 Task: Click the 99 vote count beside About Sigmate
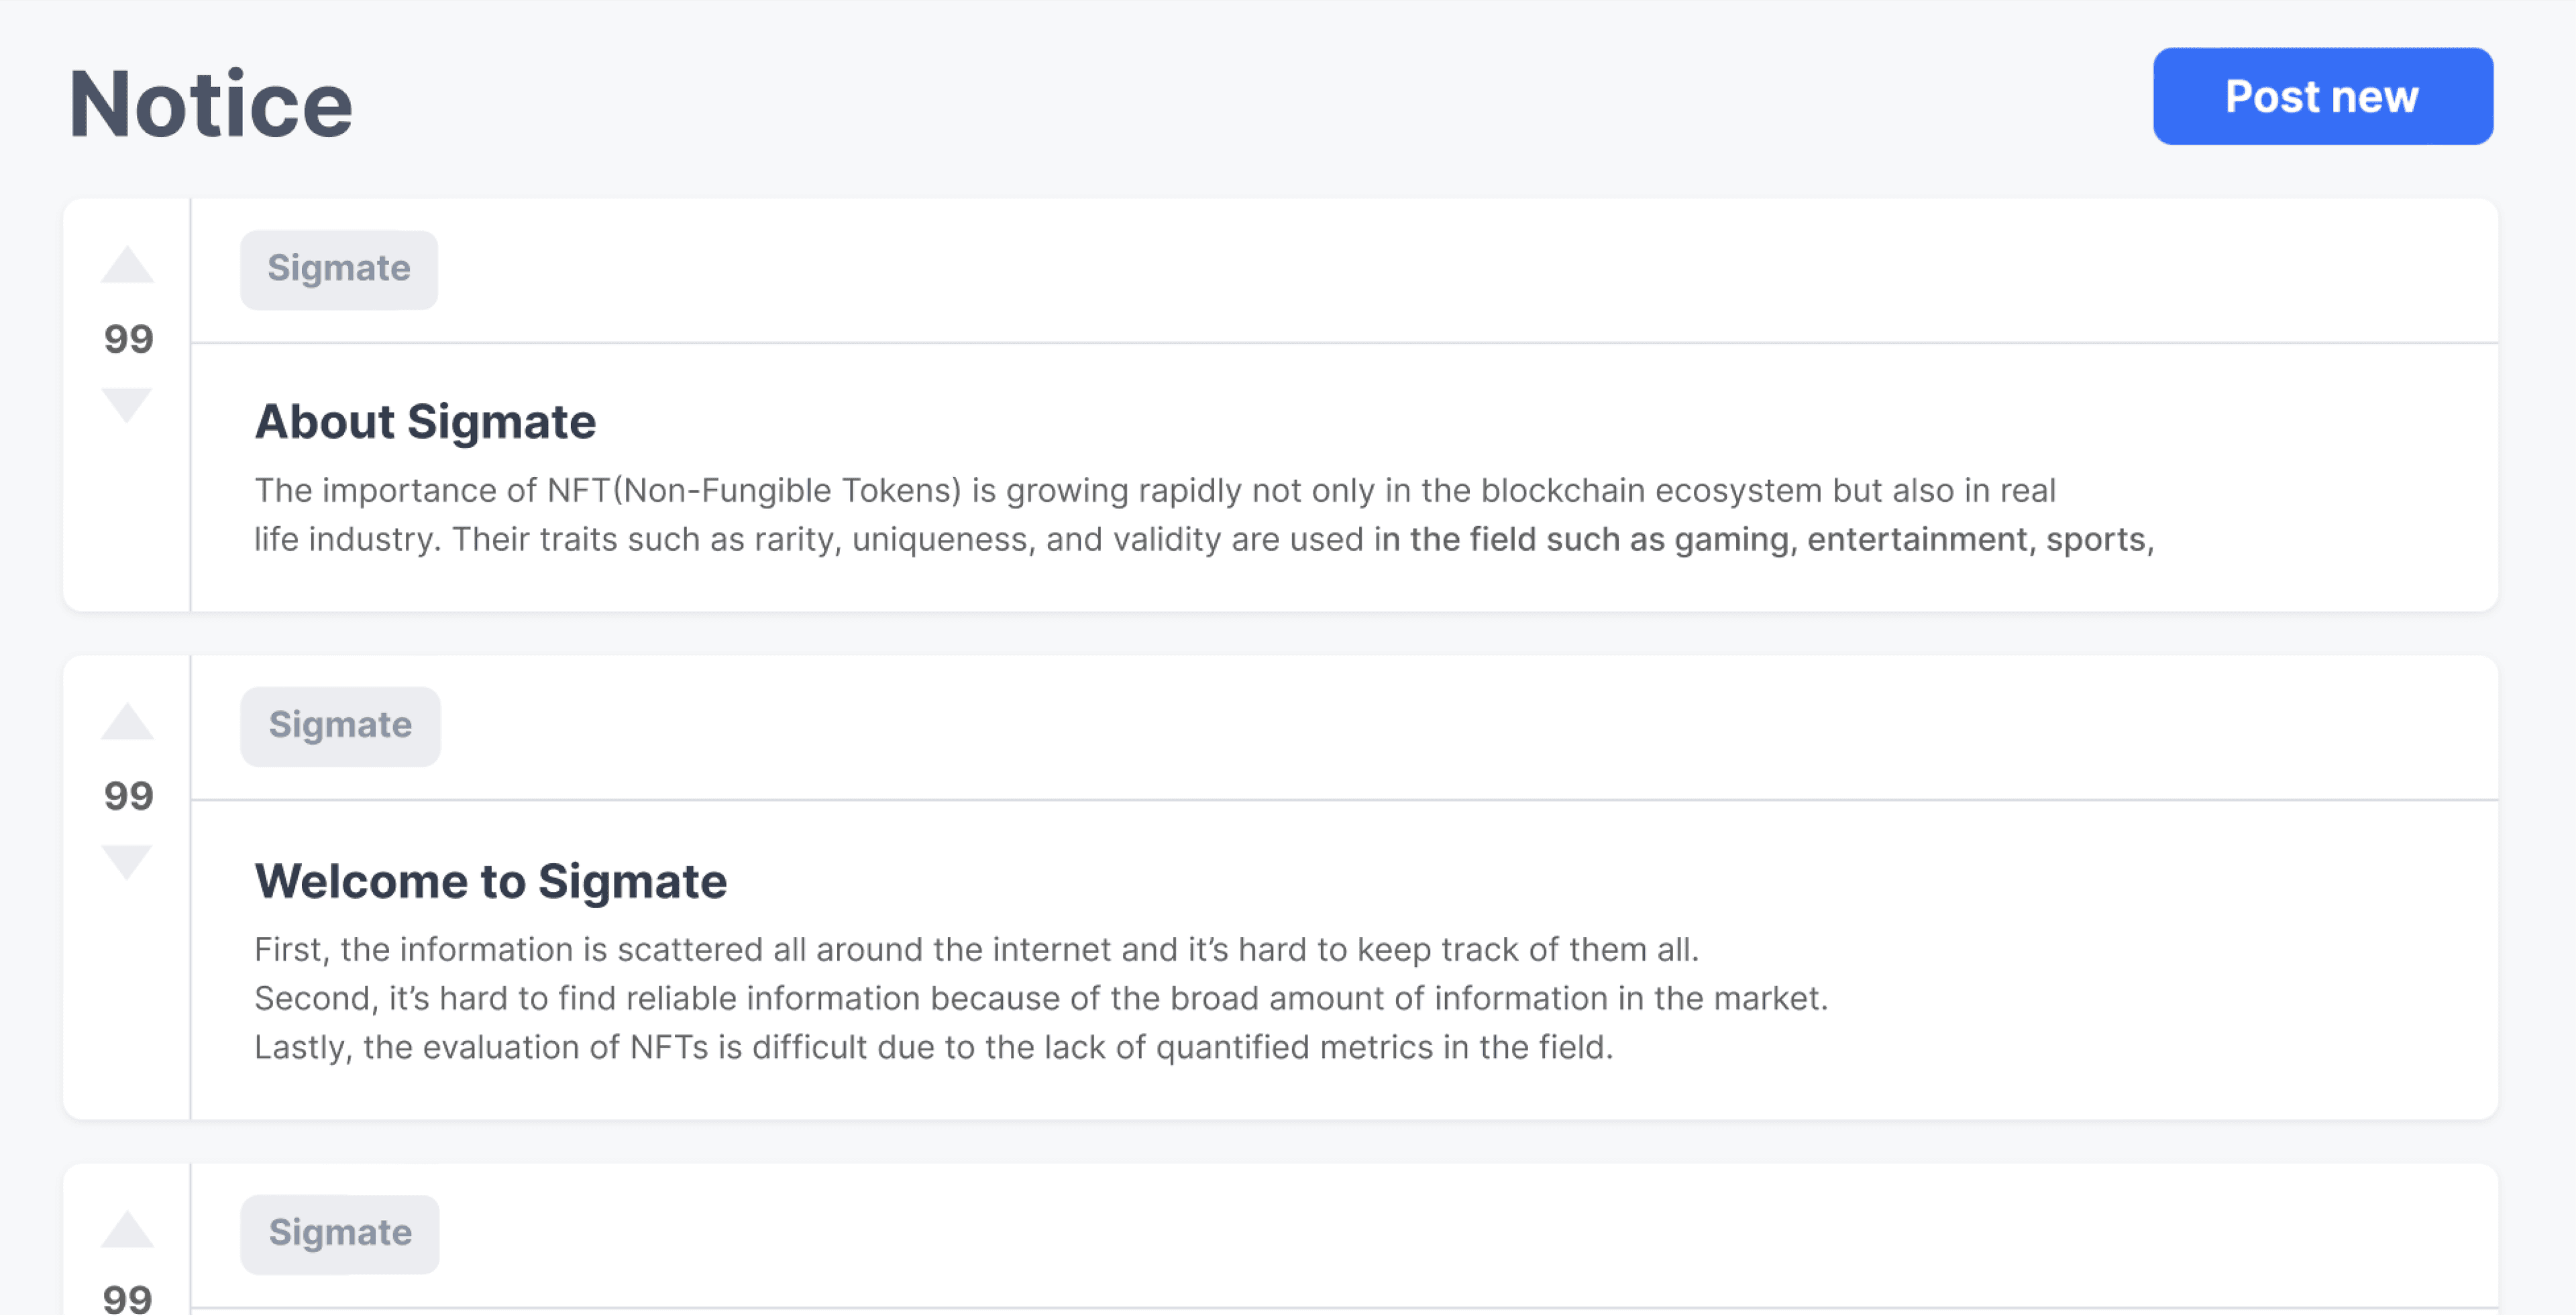click(x=129, y=339)
